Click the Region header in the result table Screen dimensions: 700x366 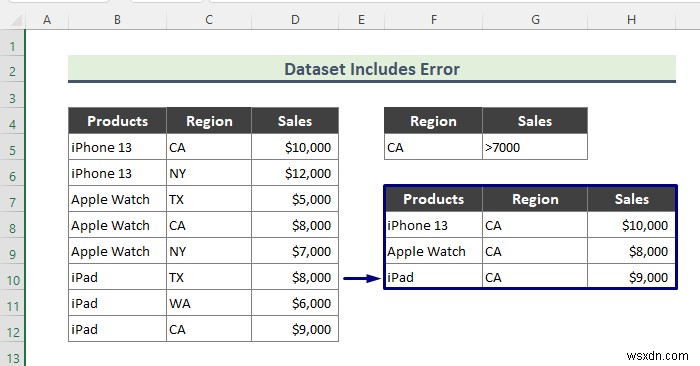pos(535,199)
